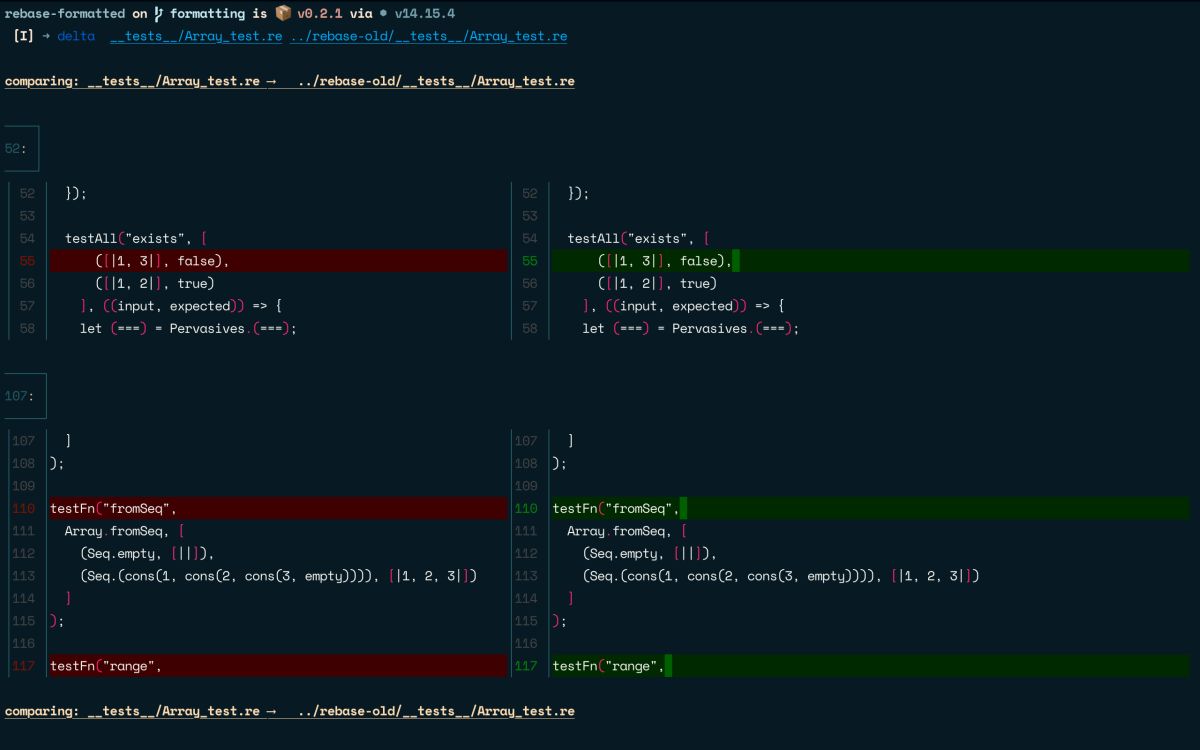Screen dimensions: 1200x750
Task: Click left pane "(Seq.(cons(1, cons(2..." line 113
Action: click(279, 576)
